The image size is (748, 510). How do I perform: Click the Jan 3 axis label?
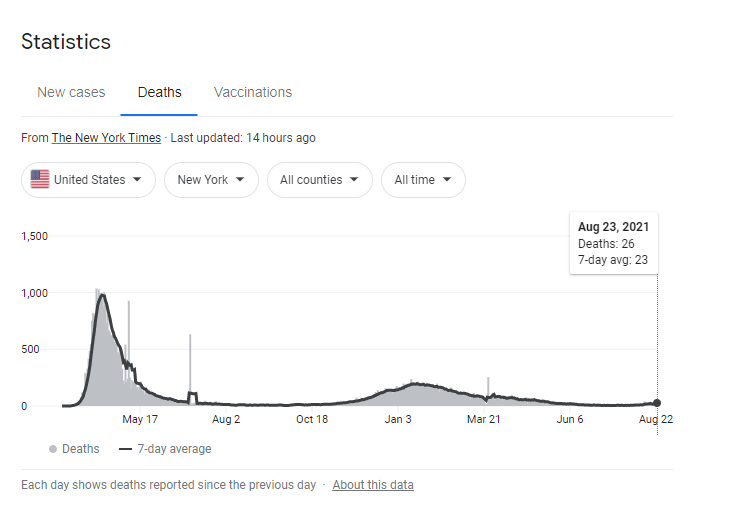398,419
